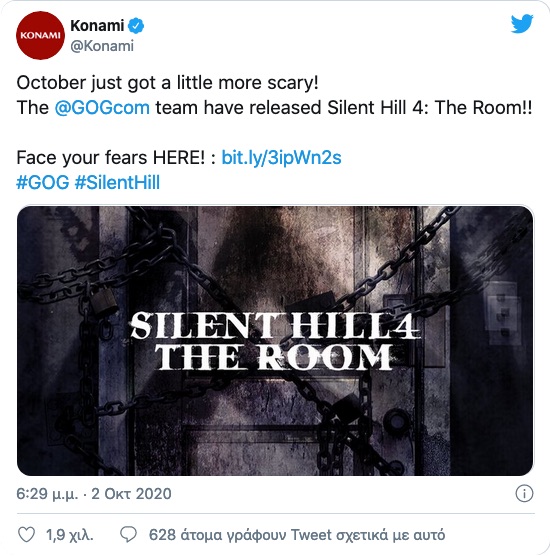Open the Silent Hill 4 image
This screenshot has height=556, width=550.
tap(275, 341)
